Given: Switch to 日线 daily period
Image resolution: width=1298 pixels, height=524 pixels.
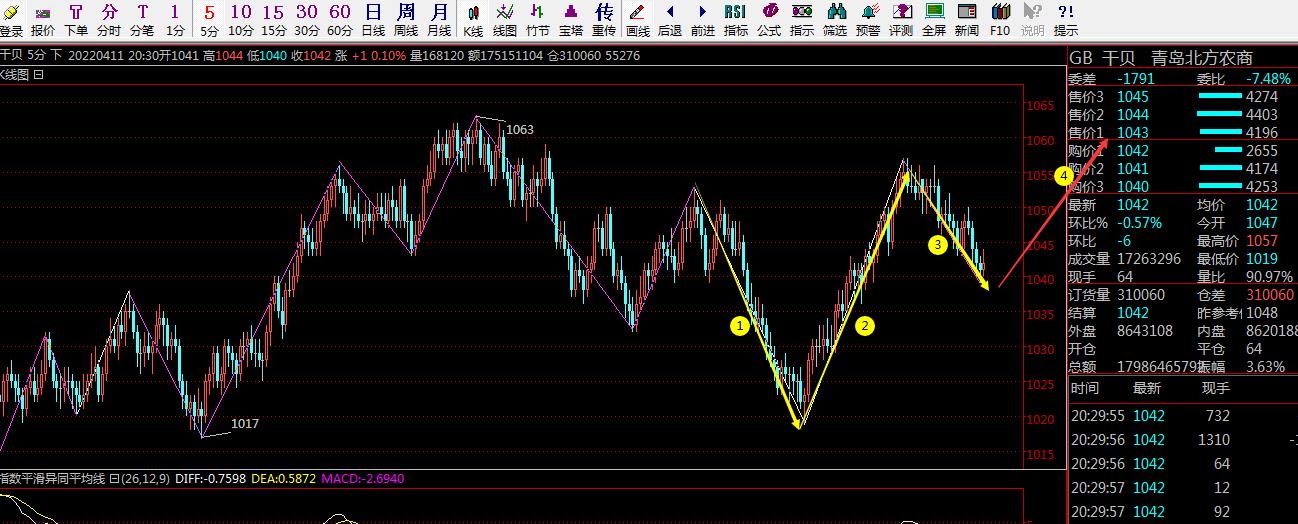Looking at the screenshot, I should (x=373, y=19).
